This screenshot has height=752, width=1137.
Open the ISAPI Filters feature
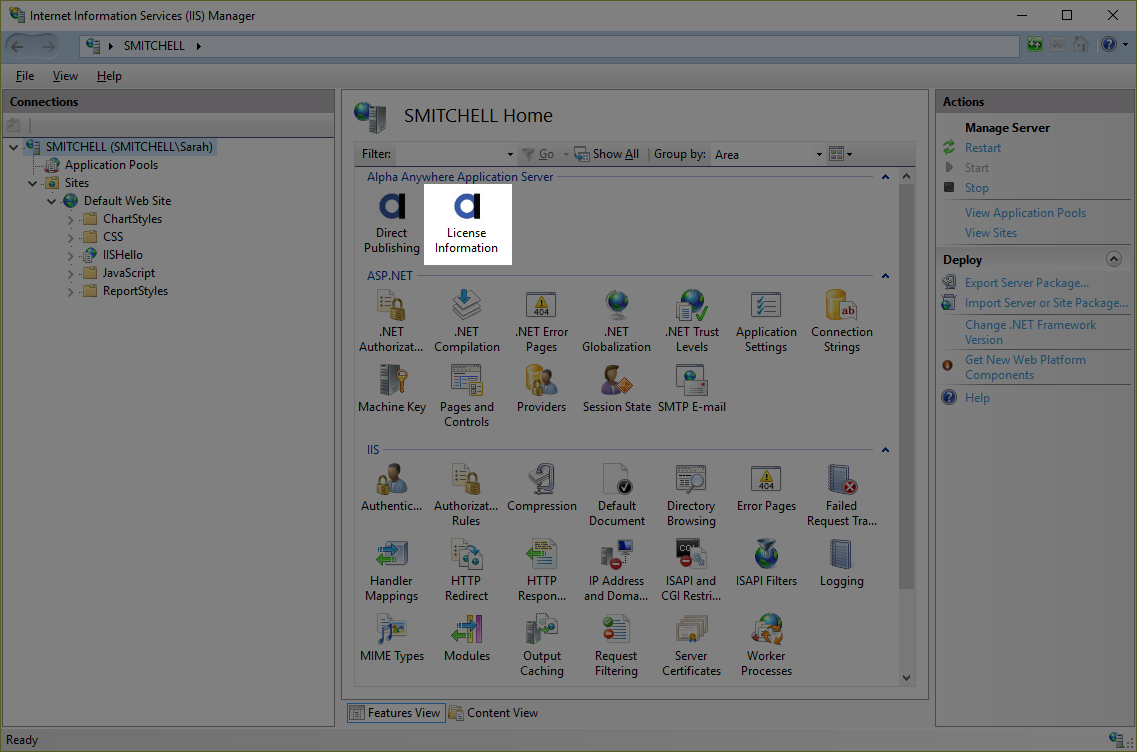[x=766, y=563]
